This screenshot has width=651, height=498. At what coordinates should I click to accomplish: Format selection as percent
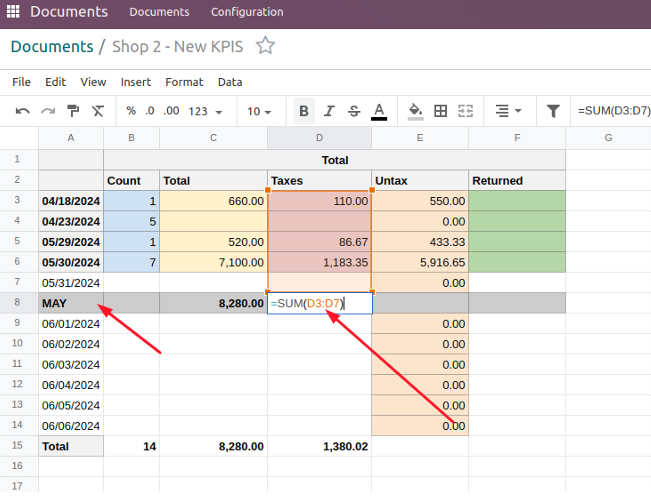(x=131, y=111)
